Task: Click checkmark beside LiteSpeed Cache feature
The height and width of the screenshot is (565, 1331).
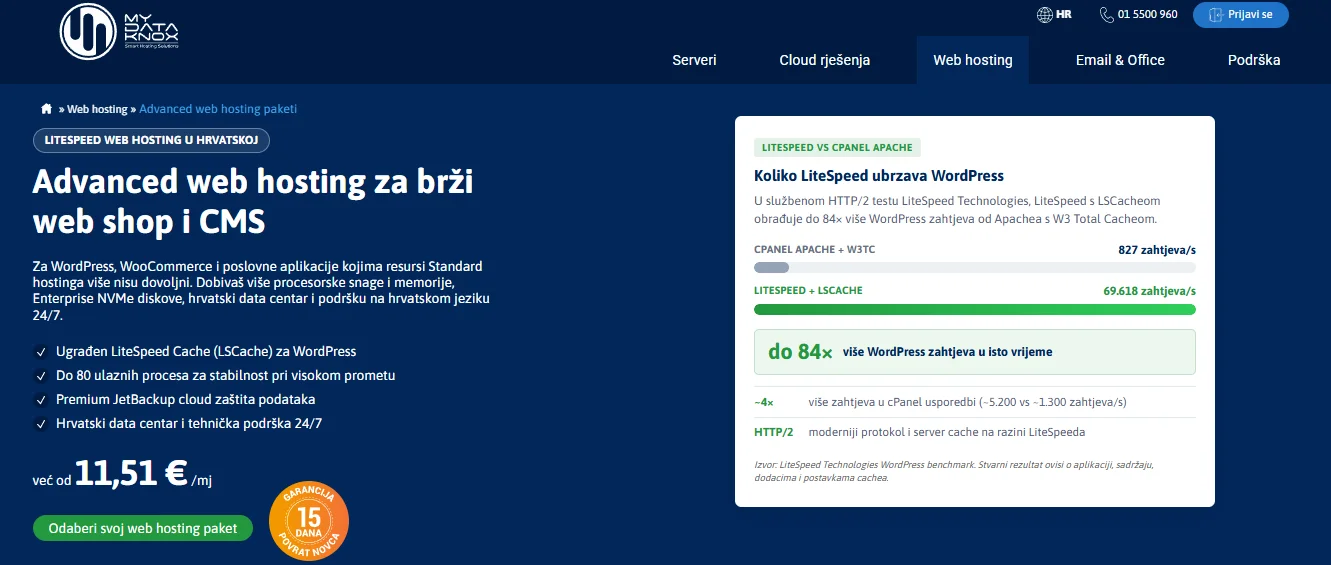Action: click(x=41, y=352)
